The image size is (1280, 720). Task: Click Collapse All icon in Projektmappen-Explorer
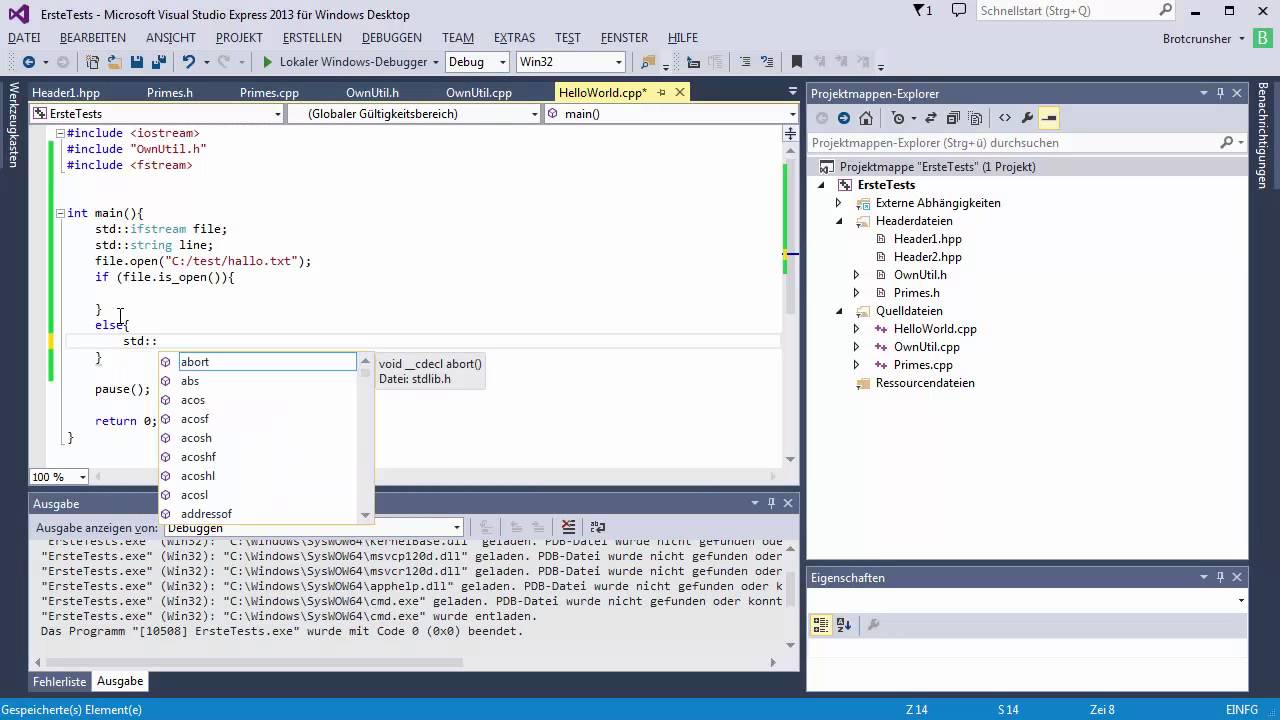[x=953, y=118]
